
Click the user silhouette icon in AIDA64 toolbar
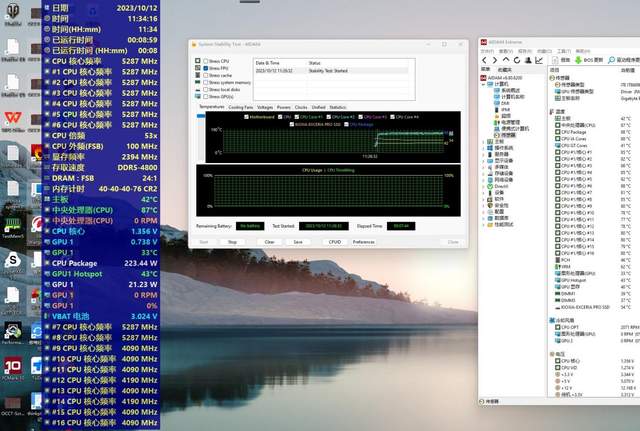[528, 60]
